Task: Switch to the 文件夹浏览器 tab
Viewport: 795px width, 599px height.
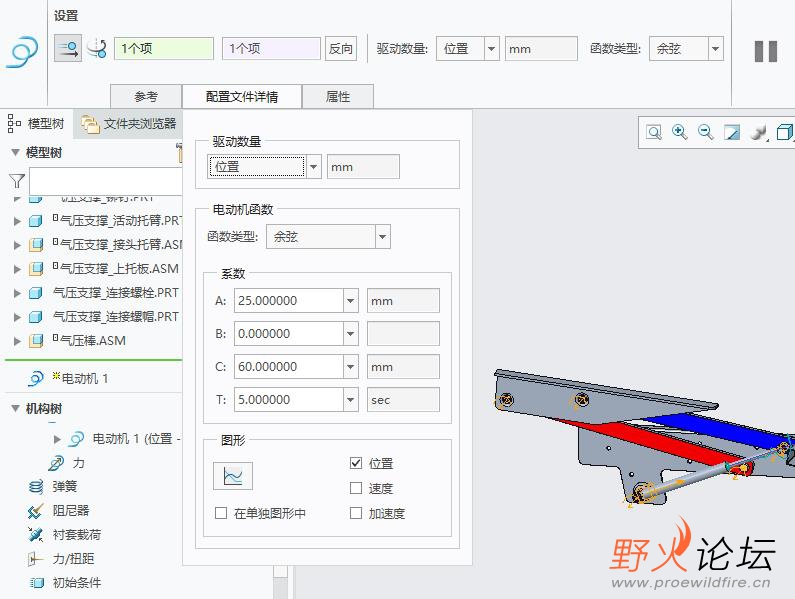Action: click(x=129, y=123)
